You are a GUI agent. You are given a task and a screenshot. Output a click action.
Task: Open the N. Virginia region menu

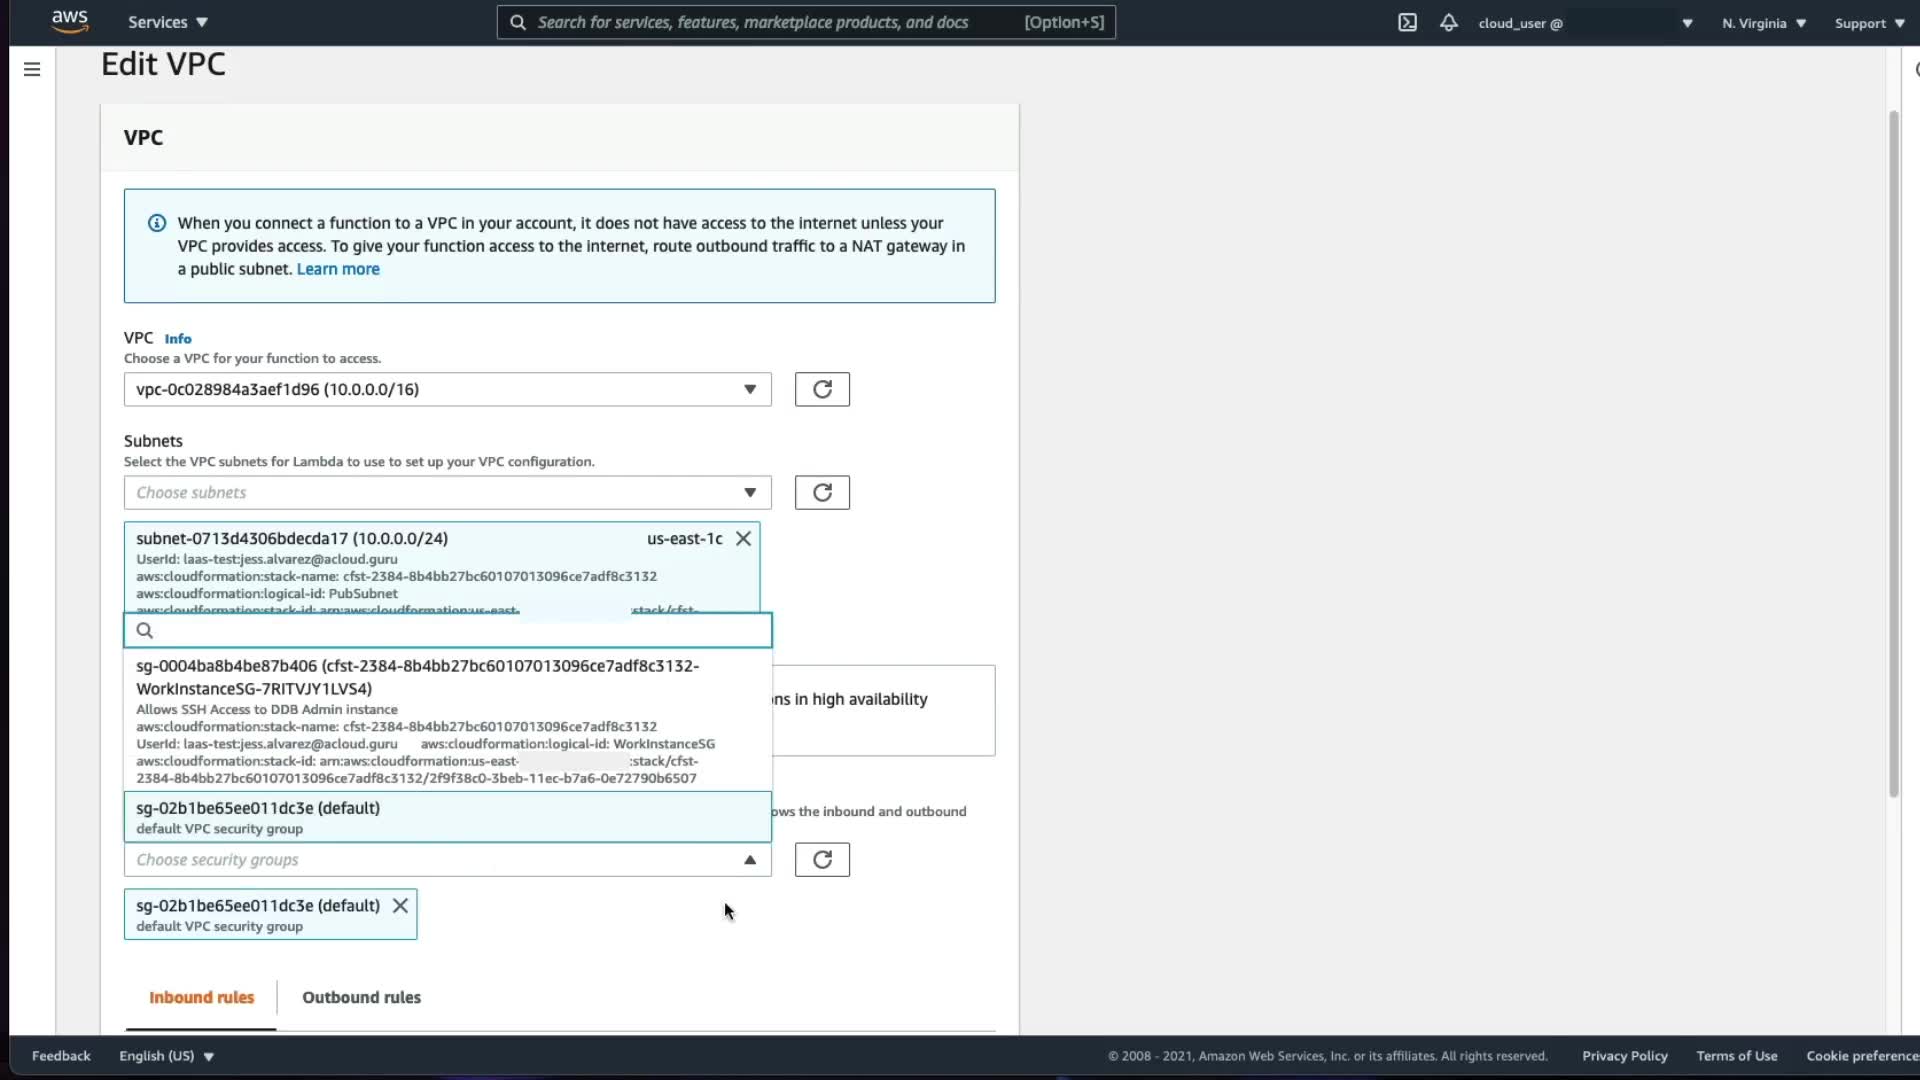click(x=1763, y=23)
